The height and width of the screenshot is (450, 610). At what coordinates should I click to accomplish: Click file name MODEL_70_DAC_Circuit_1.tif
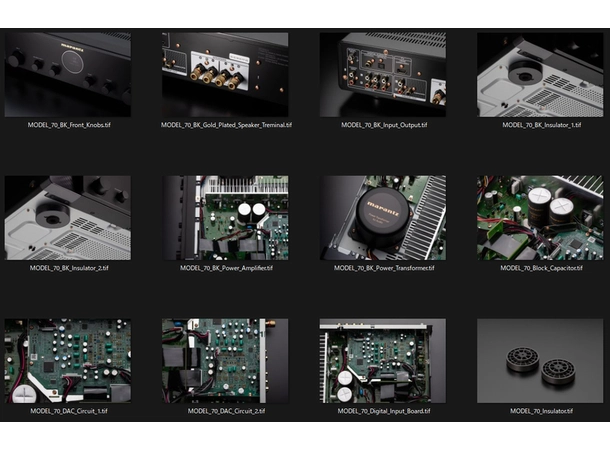coord(69,411)
